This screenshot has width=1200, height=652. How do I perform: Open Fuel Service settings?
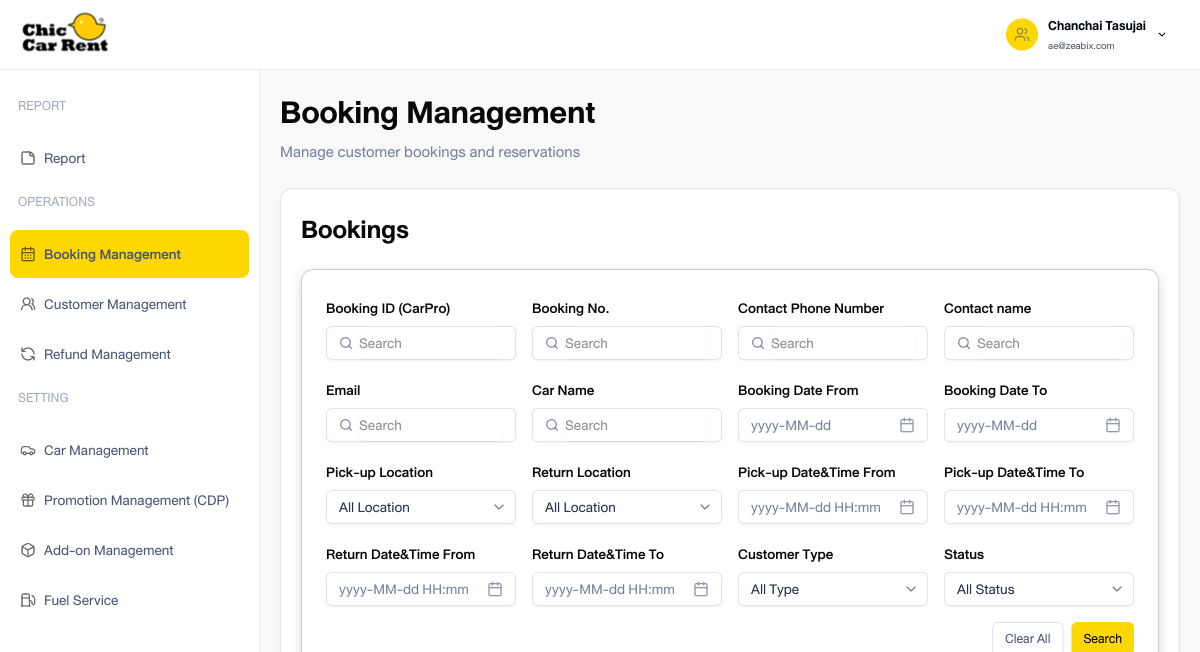pos(129,600)
